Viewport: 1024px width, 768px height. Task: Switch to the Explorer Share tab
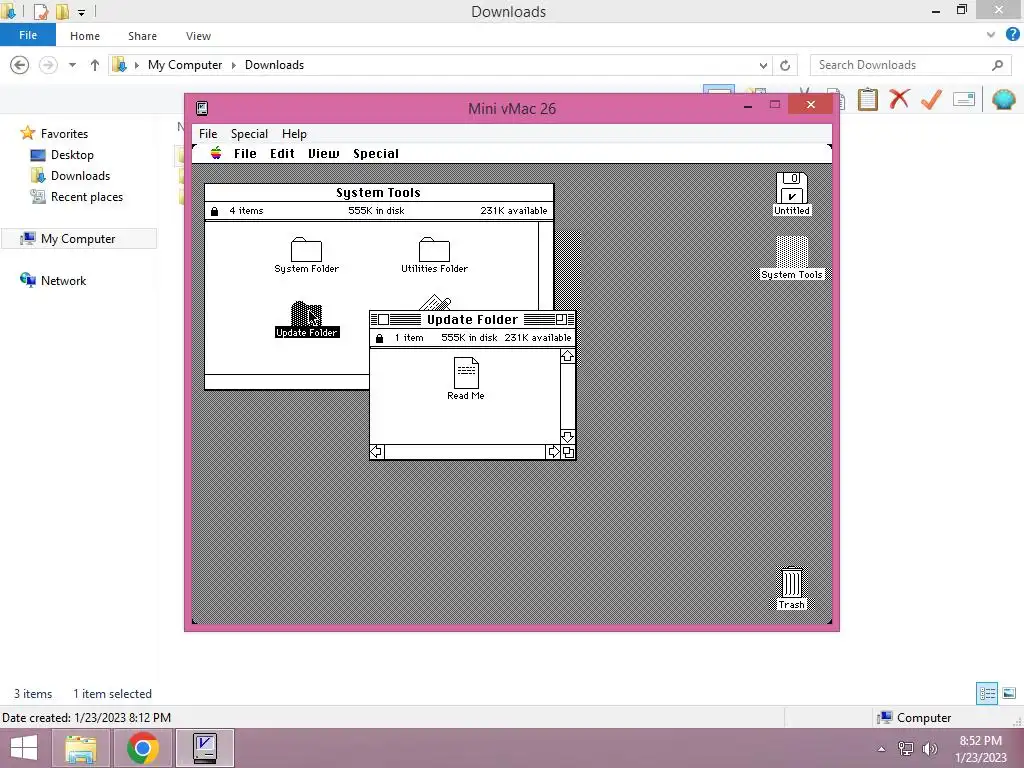142,36
